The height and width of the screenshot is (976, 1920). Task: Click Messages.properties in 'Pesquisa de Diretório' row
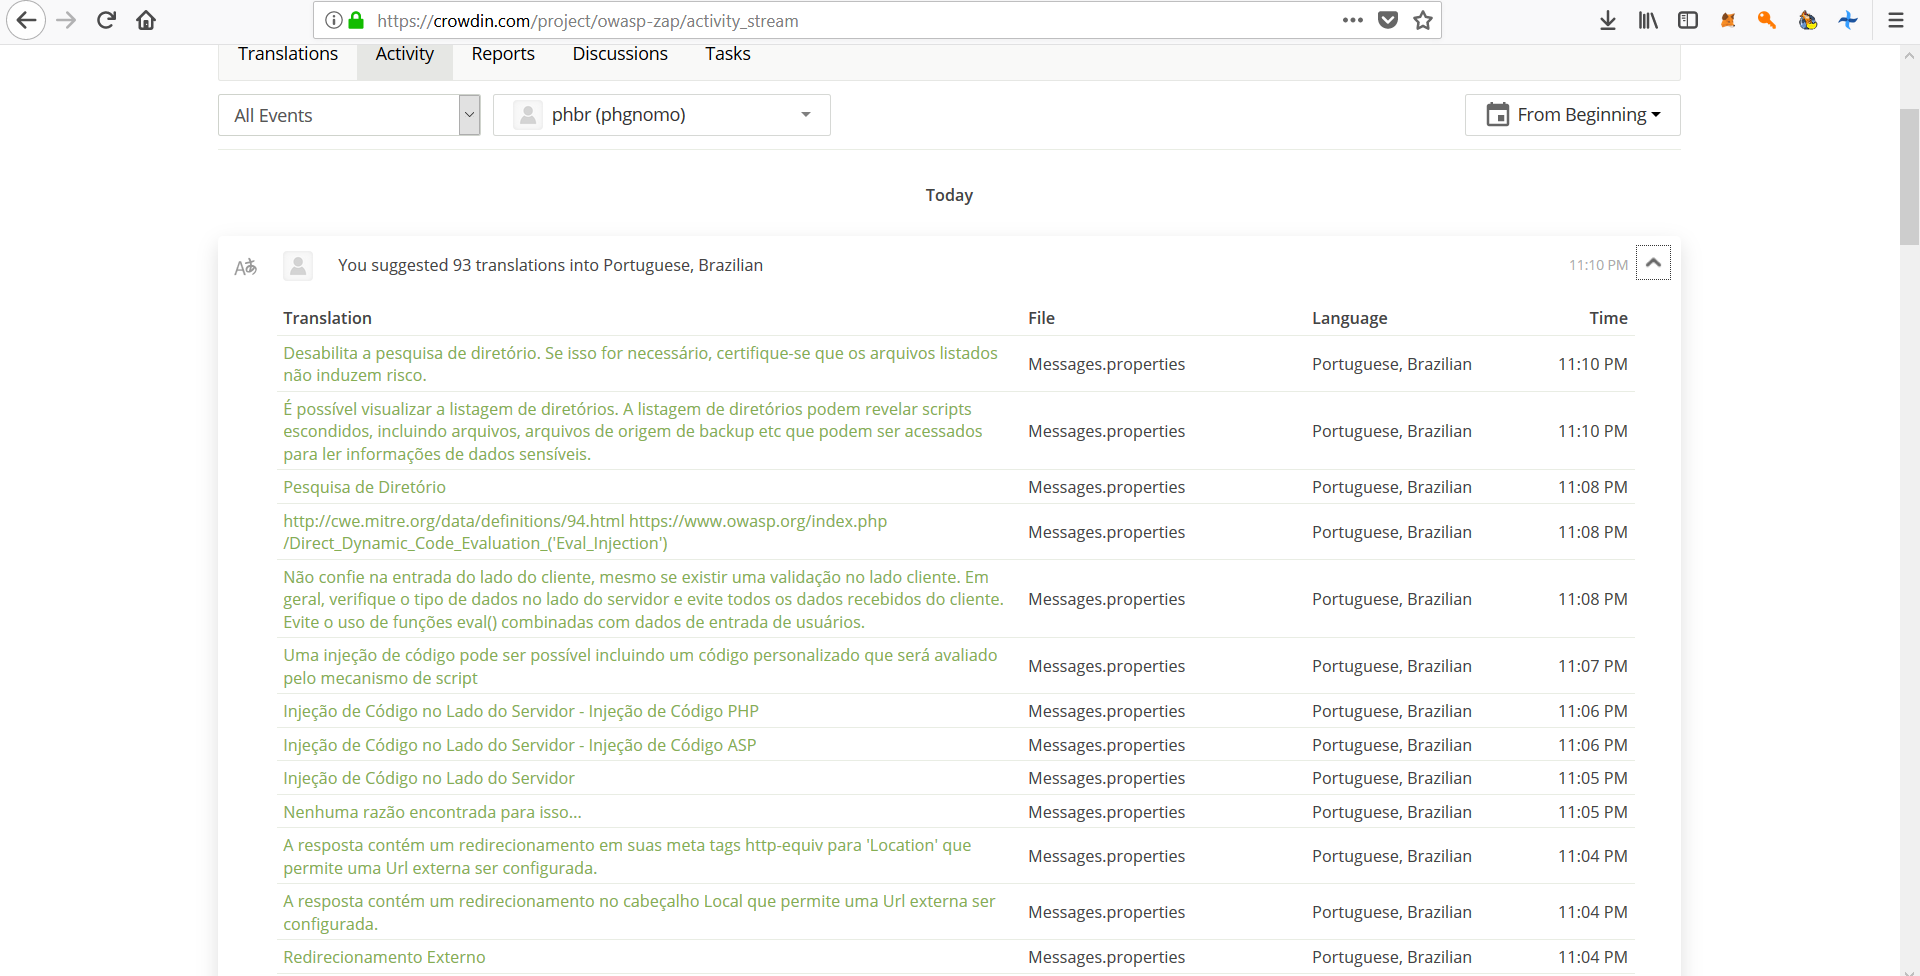coord(1106,487)
